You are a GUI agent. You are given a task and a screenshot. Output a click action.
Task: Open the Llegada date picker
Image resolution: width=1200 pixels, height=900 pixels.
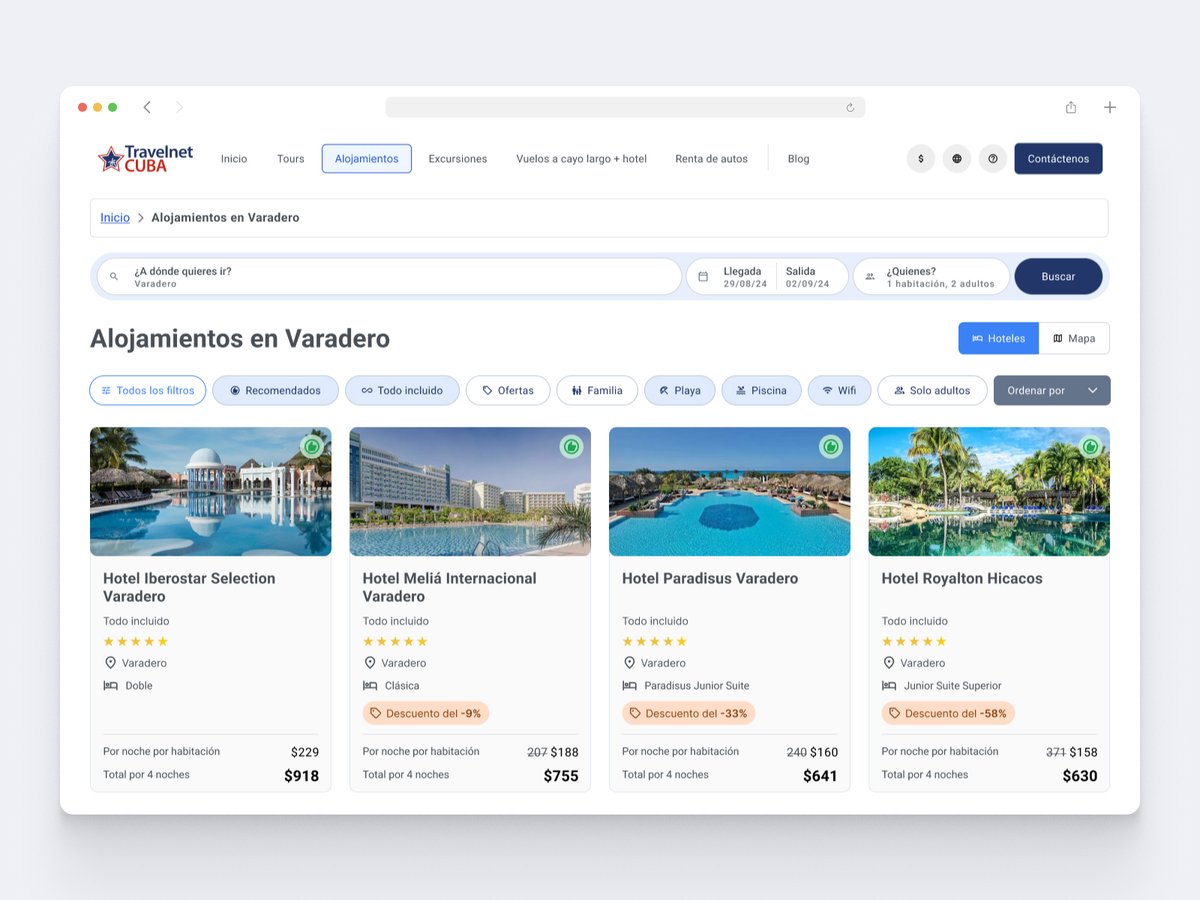(x=745, y=277)
